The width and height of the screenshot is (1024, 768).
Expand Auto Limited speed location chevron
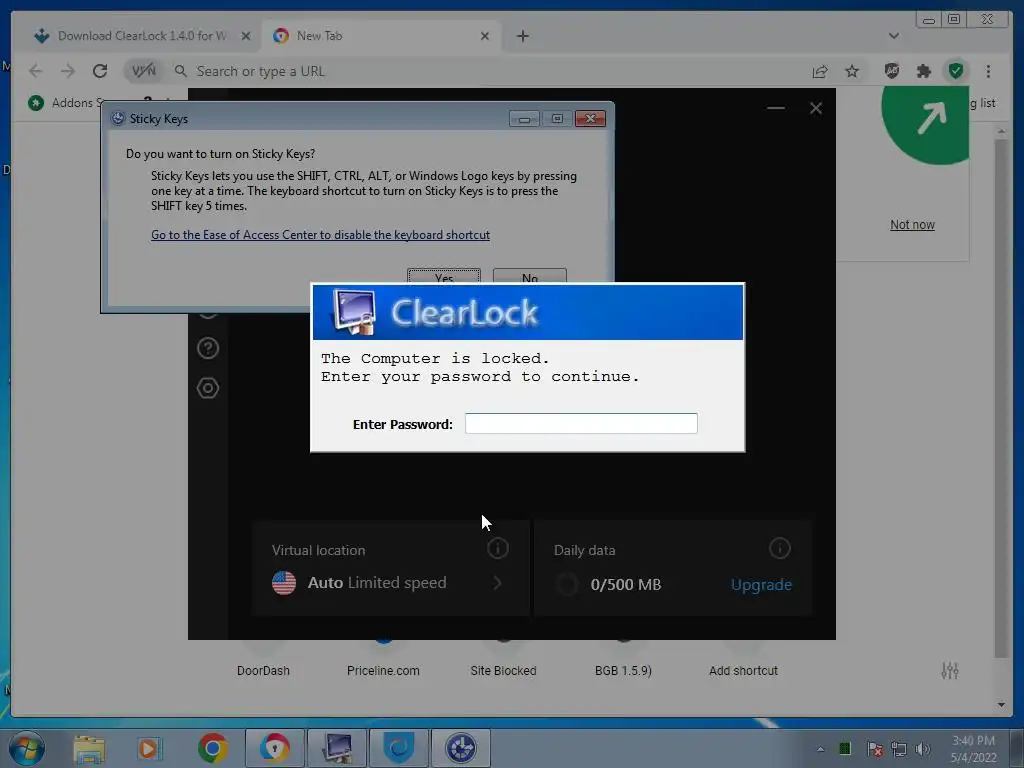[x=498, y=583]
